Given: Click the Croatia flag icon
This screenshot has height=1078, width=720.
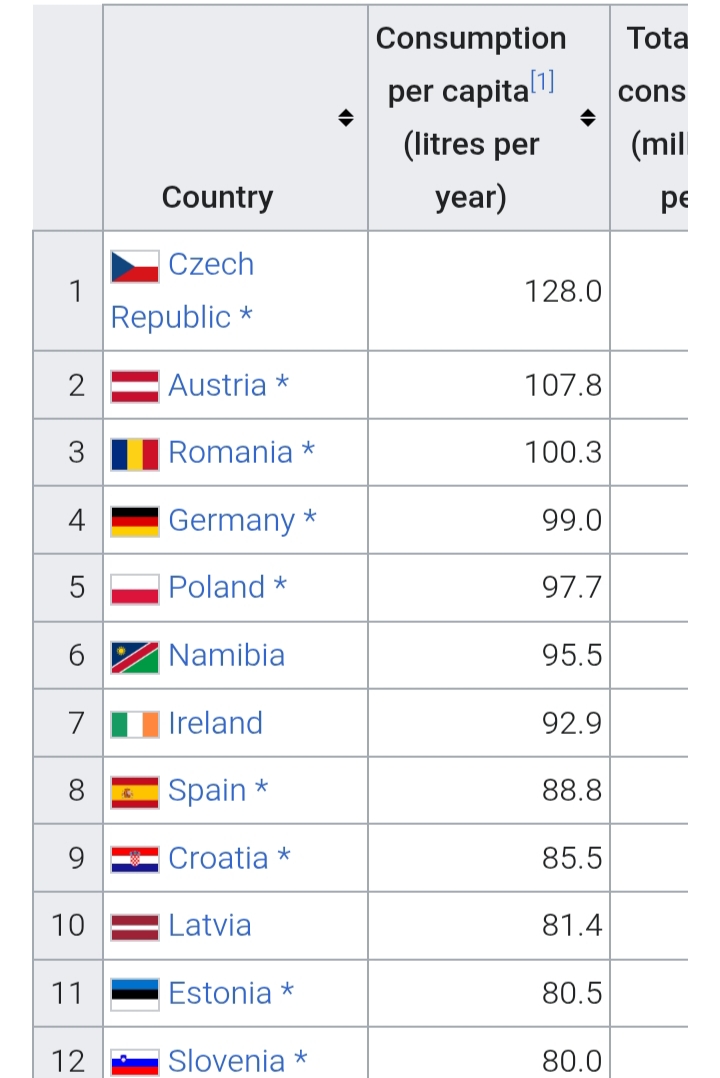Looking at the screenshot, I should point(135,859).
